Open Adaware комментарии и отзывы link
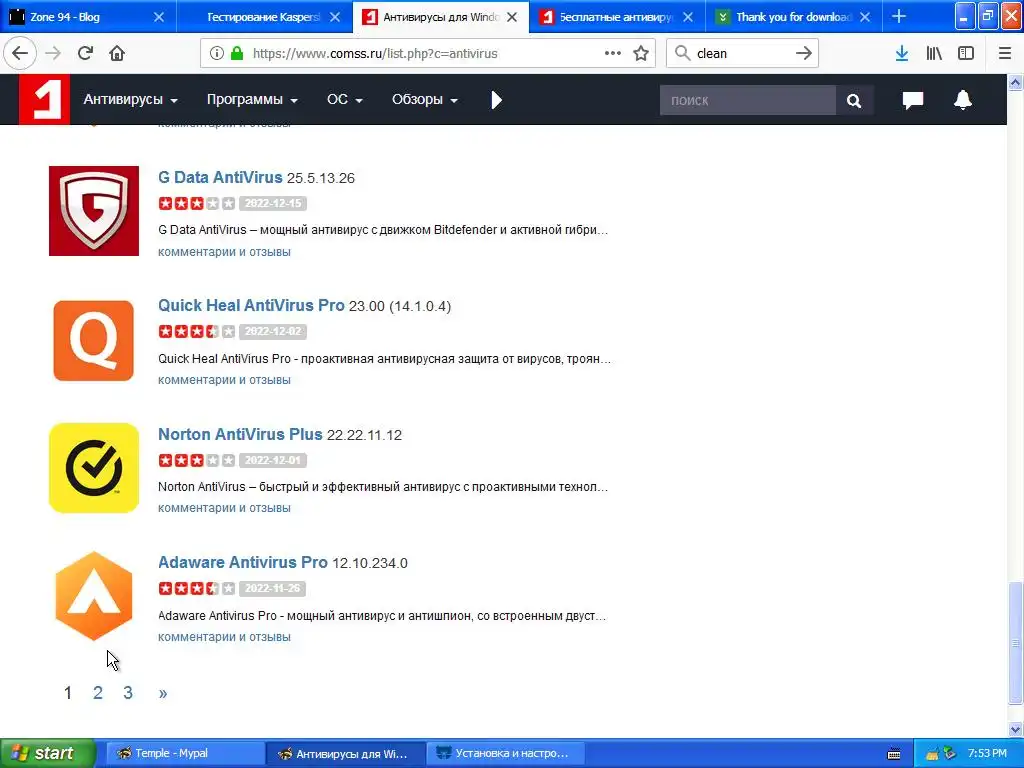Viewport: 1024px width, 768px height. [224, 637]
